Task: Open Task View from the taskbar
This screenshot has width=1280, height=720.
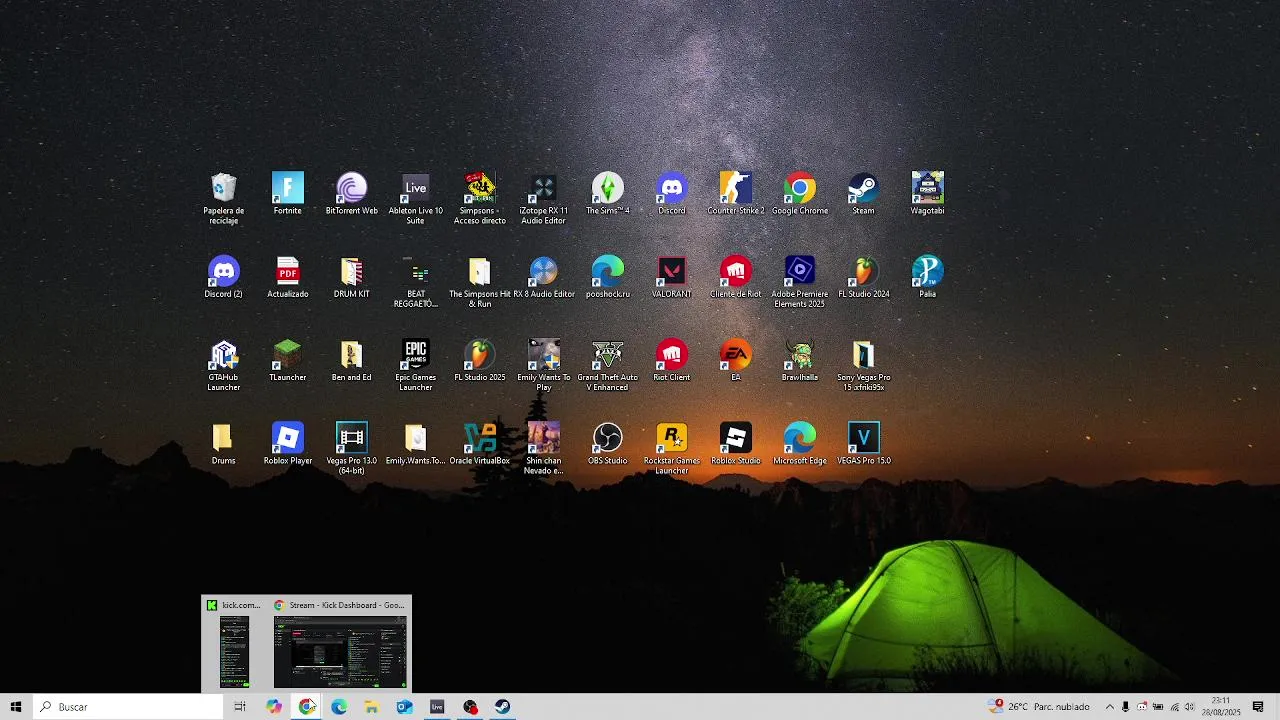Action: click(240, 707)
